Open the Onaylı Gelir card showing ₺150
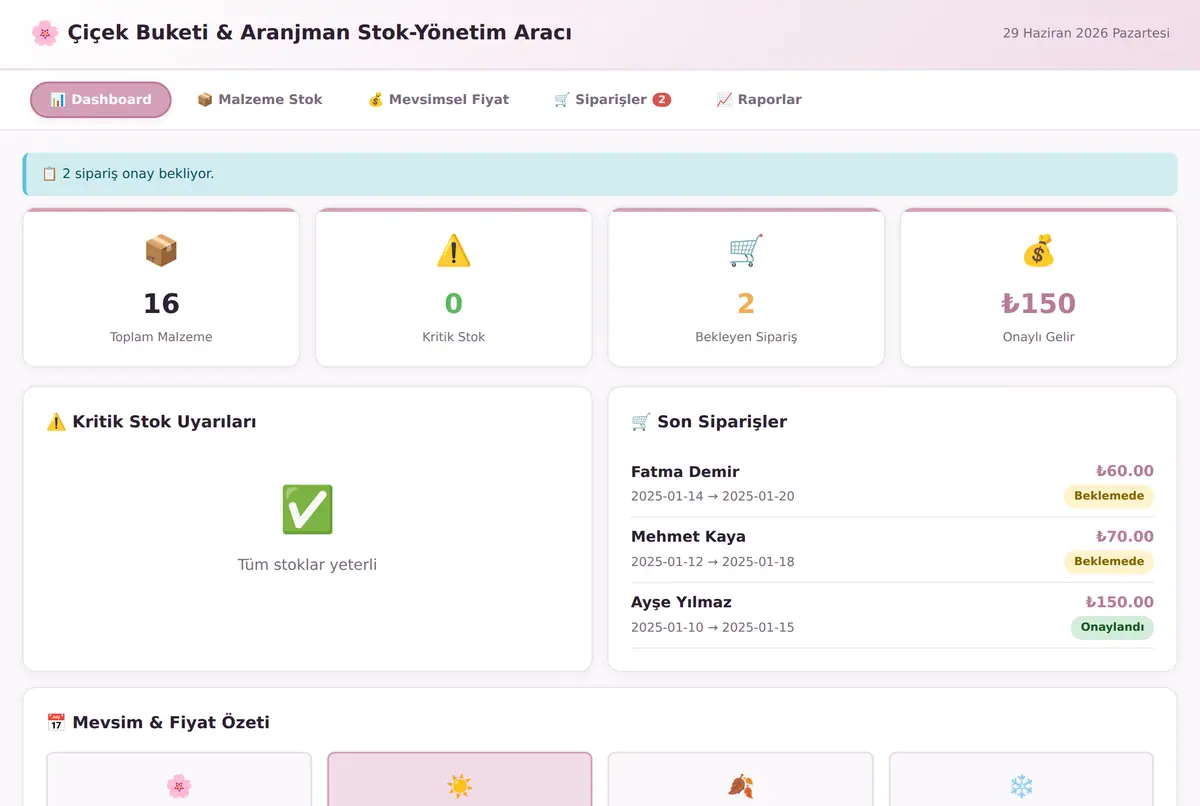The width and height of the screenshot is (1200, 806). coord(1039,288)
